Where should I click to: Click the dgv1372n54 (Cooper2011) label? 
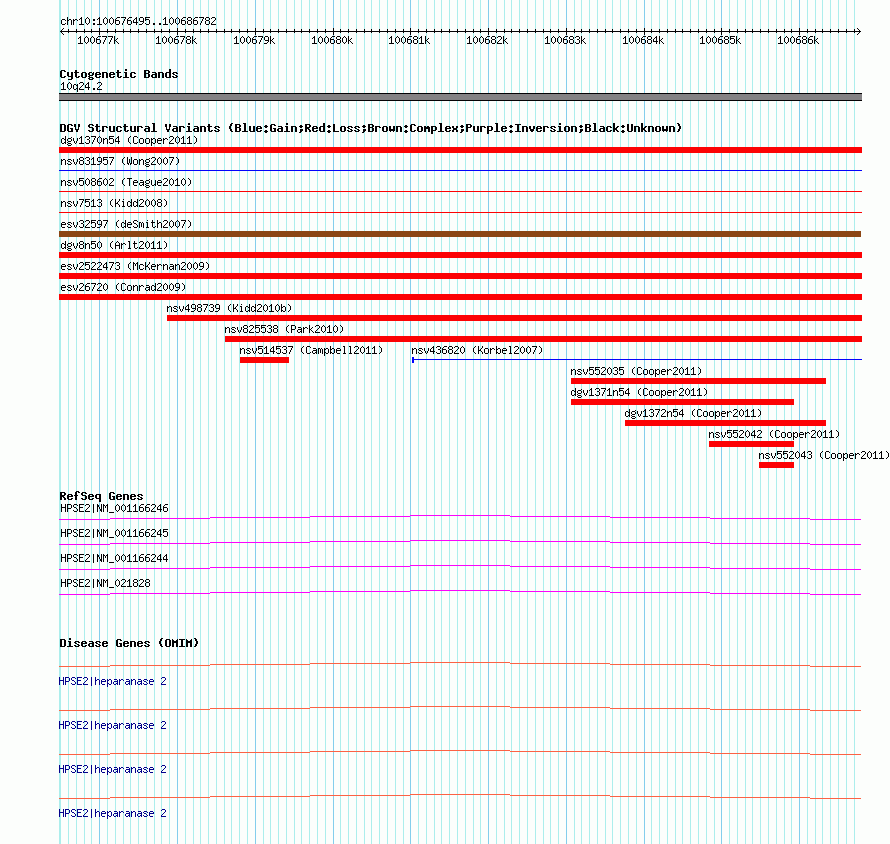693,413
